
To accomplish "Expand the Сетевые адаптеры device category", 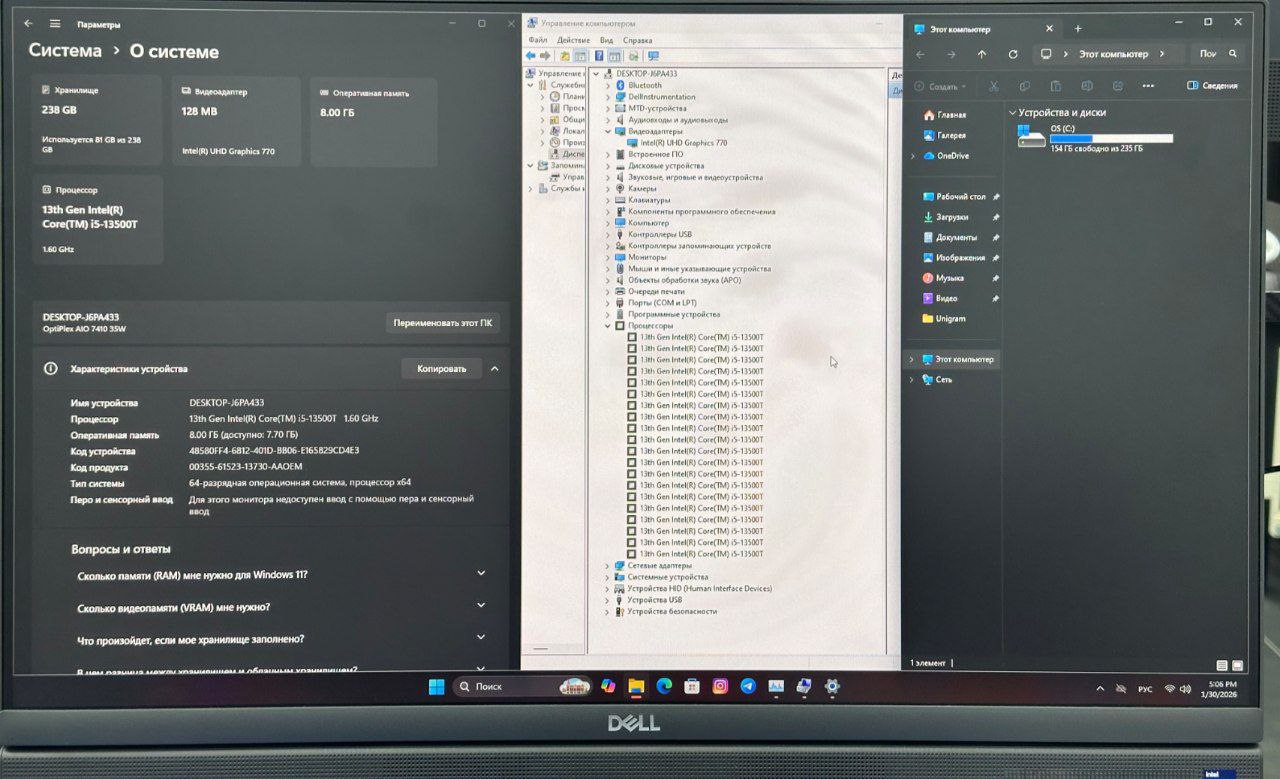I will (608, 566).
